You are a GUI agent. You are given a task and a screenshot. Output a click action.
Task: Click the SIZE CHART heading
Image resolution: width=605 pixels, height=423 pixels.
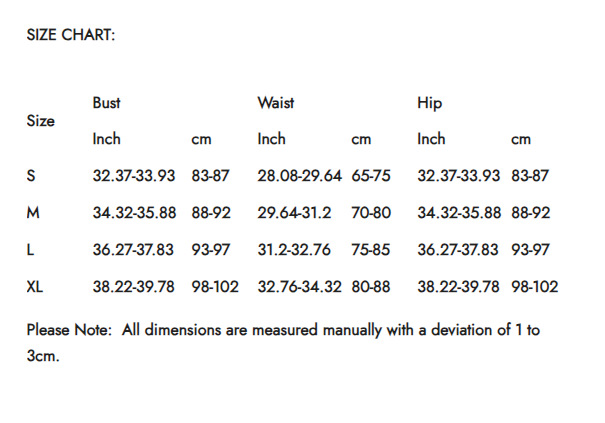click(x=71, y=35)
